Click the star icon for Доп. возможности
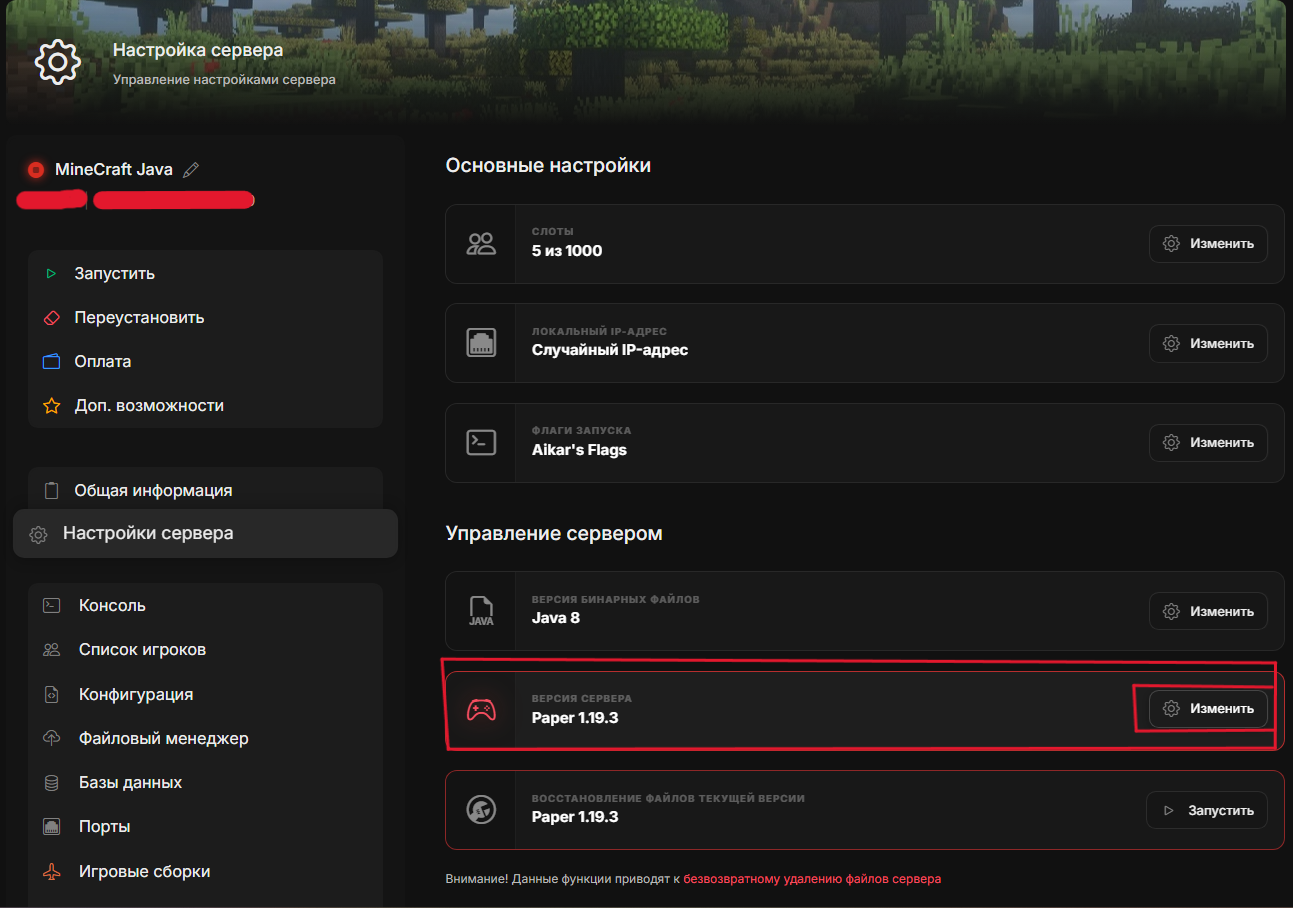The height and width of the screenshot is (908, 1293). point(52,406)
